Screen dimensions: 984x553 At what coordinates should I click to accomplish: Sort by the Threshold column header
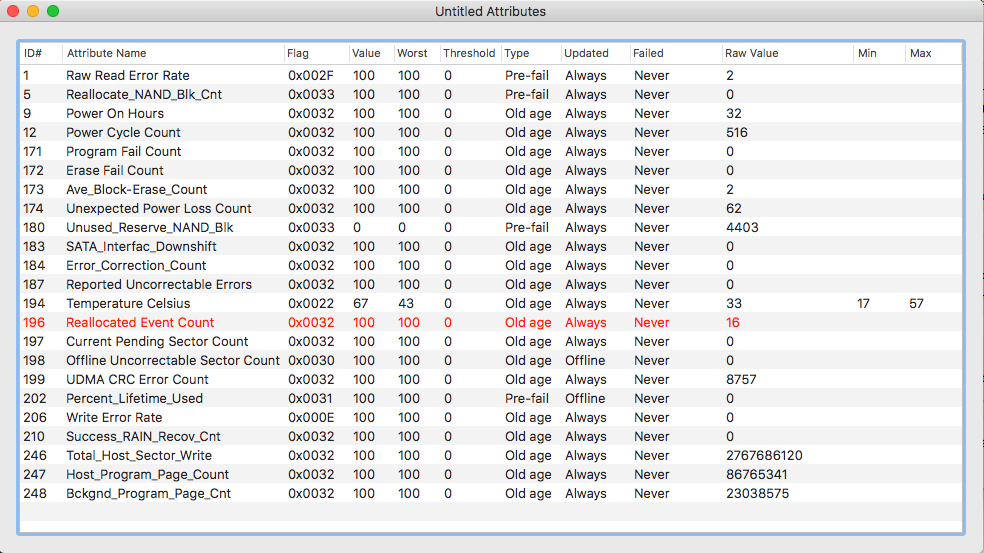click(x=469, y=53)
